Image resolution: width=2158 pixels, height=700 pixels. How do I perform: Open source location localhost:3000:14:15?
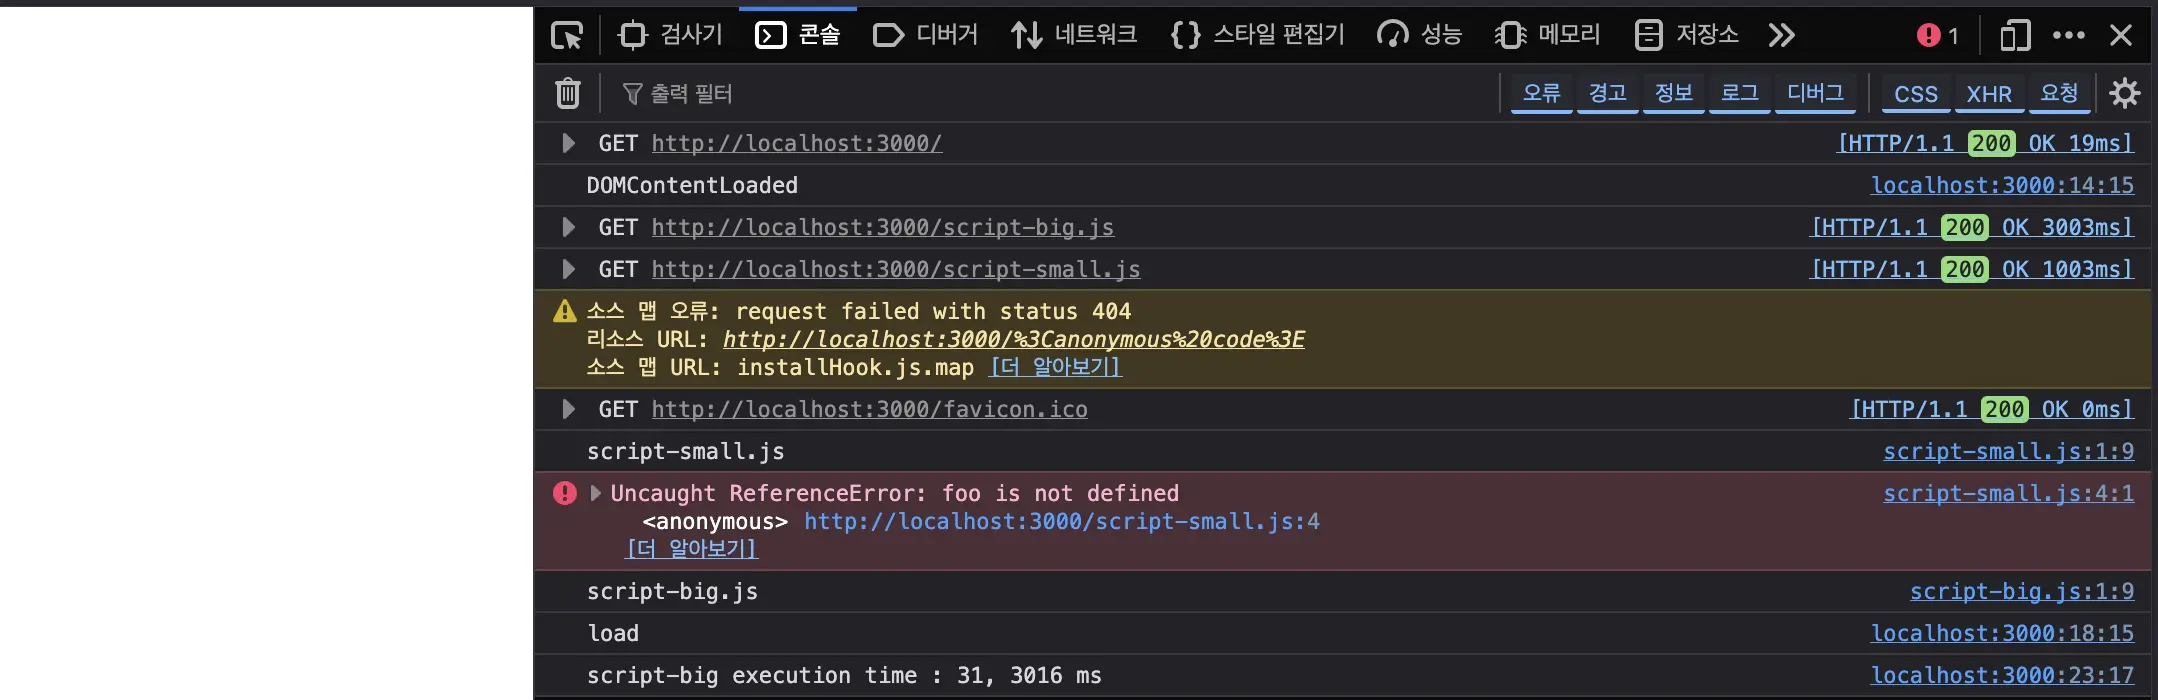[2003, 185]
